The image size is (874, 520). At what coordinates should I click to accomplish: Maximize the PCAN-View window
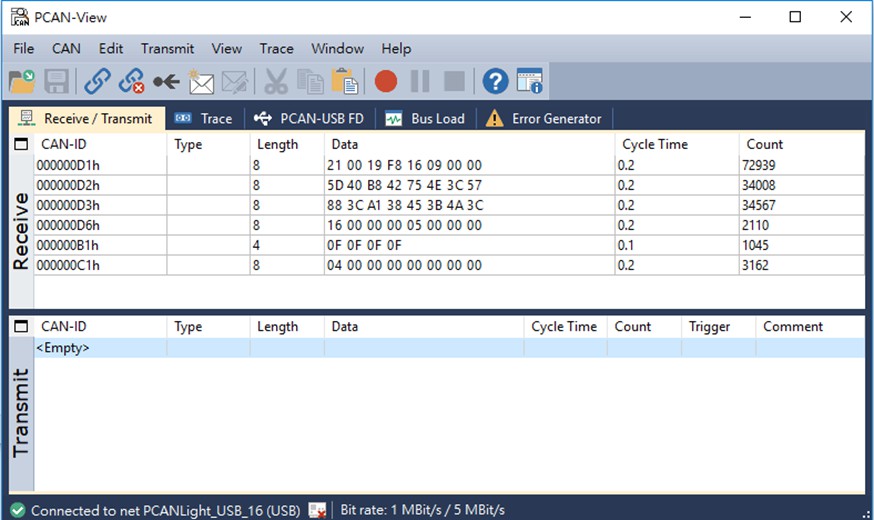(x=795, y=17)
